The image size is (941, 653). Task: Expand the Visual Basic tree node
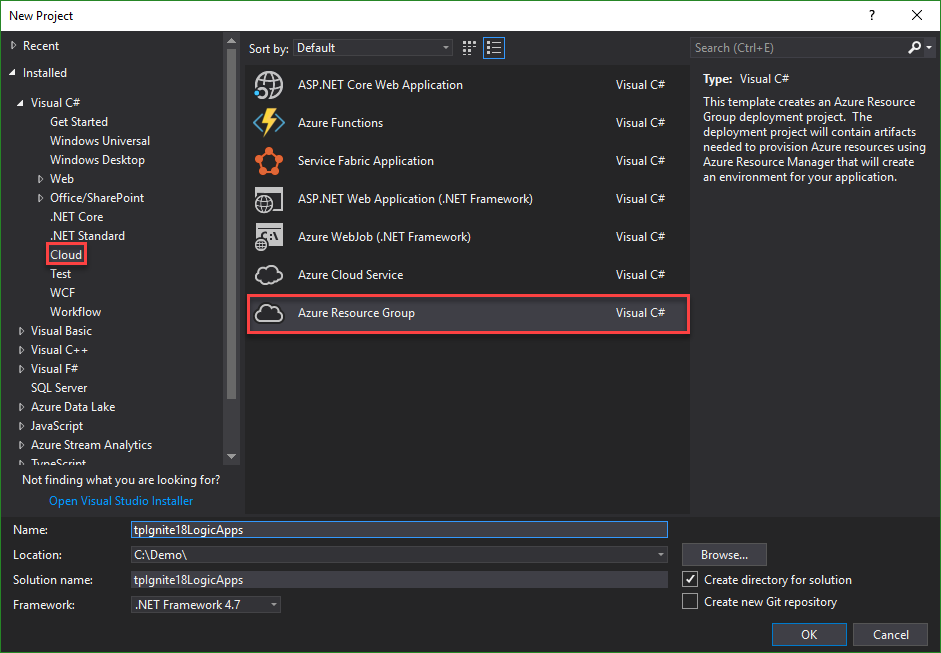pyautogui.click(x=22, y=331)
